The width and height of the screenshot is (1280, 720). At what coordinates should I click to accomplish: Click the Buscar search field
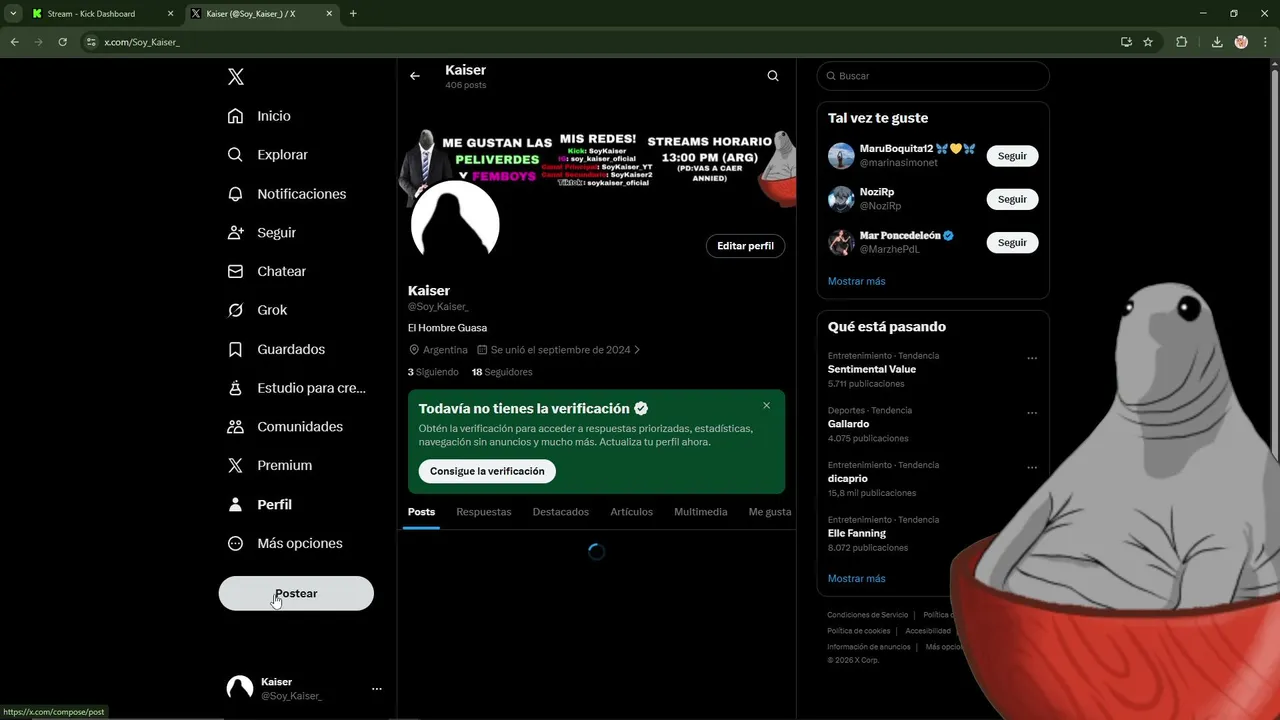point(933,76)
